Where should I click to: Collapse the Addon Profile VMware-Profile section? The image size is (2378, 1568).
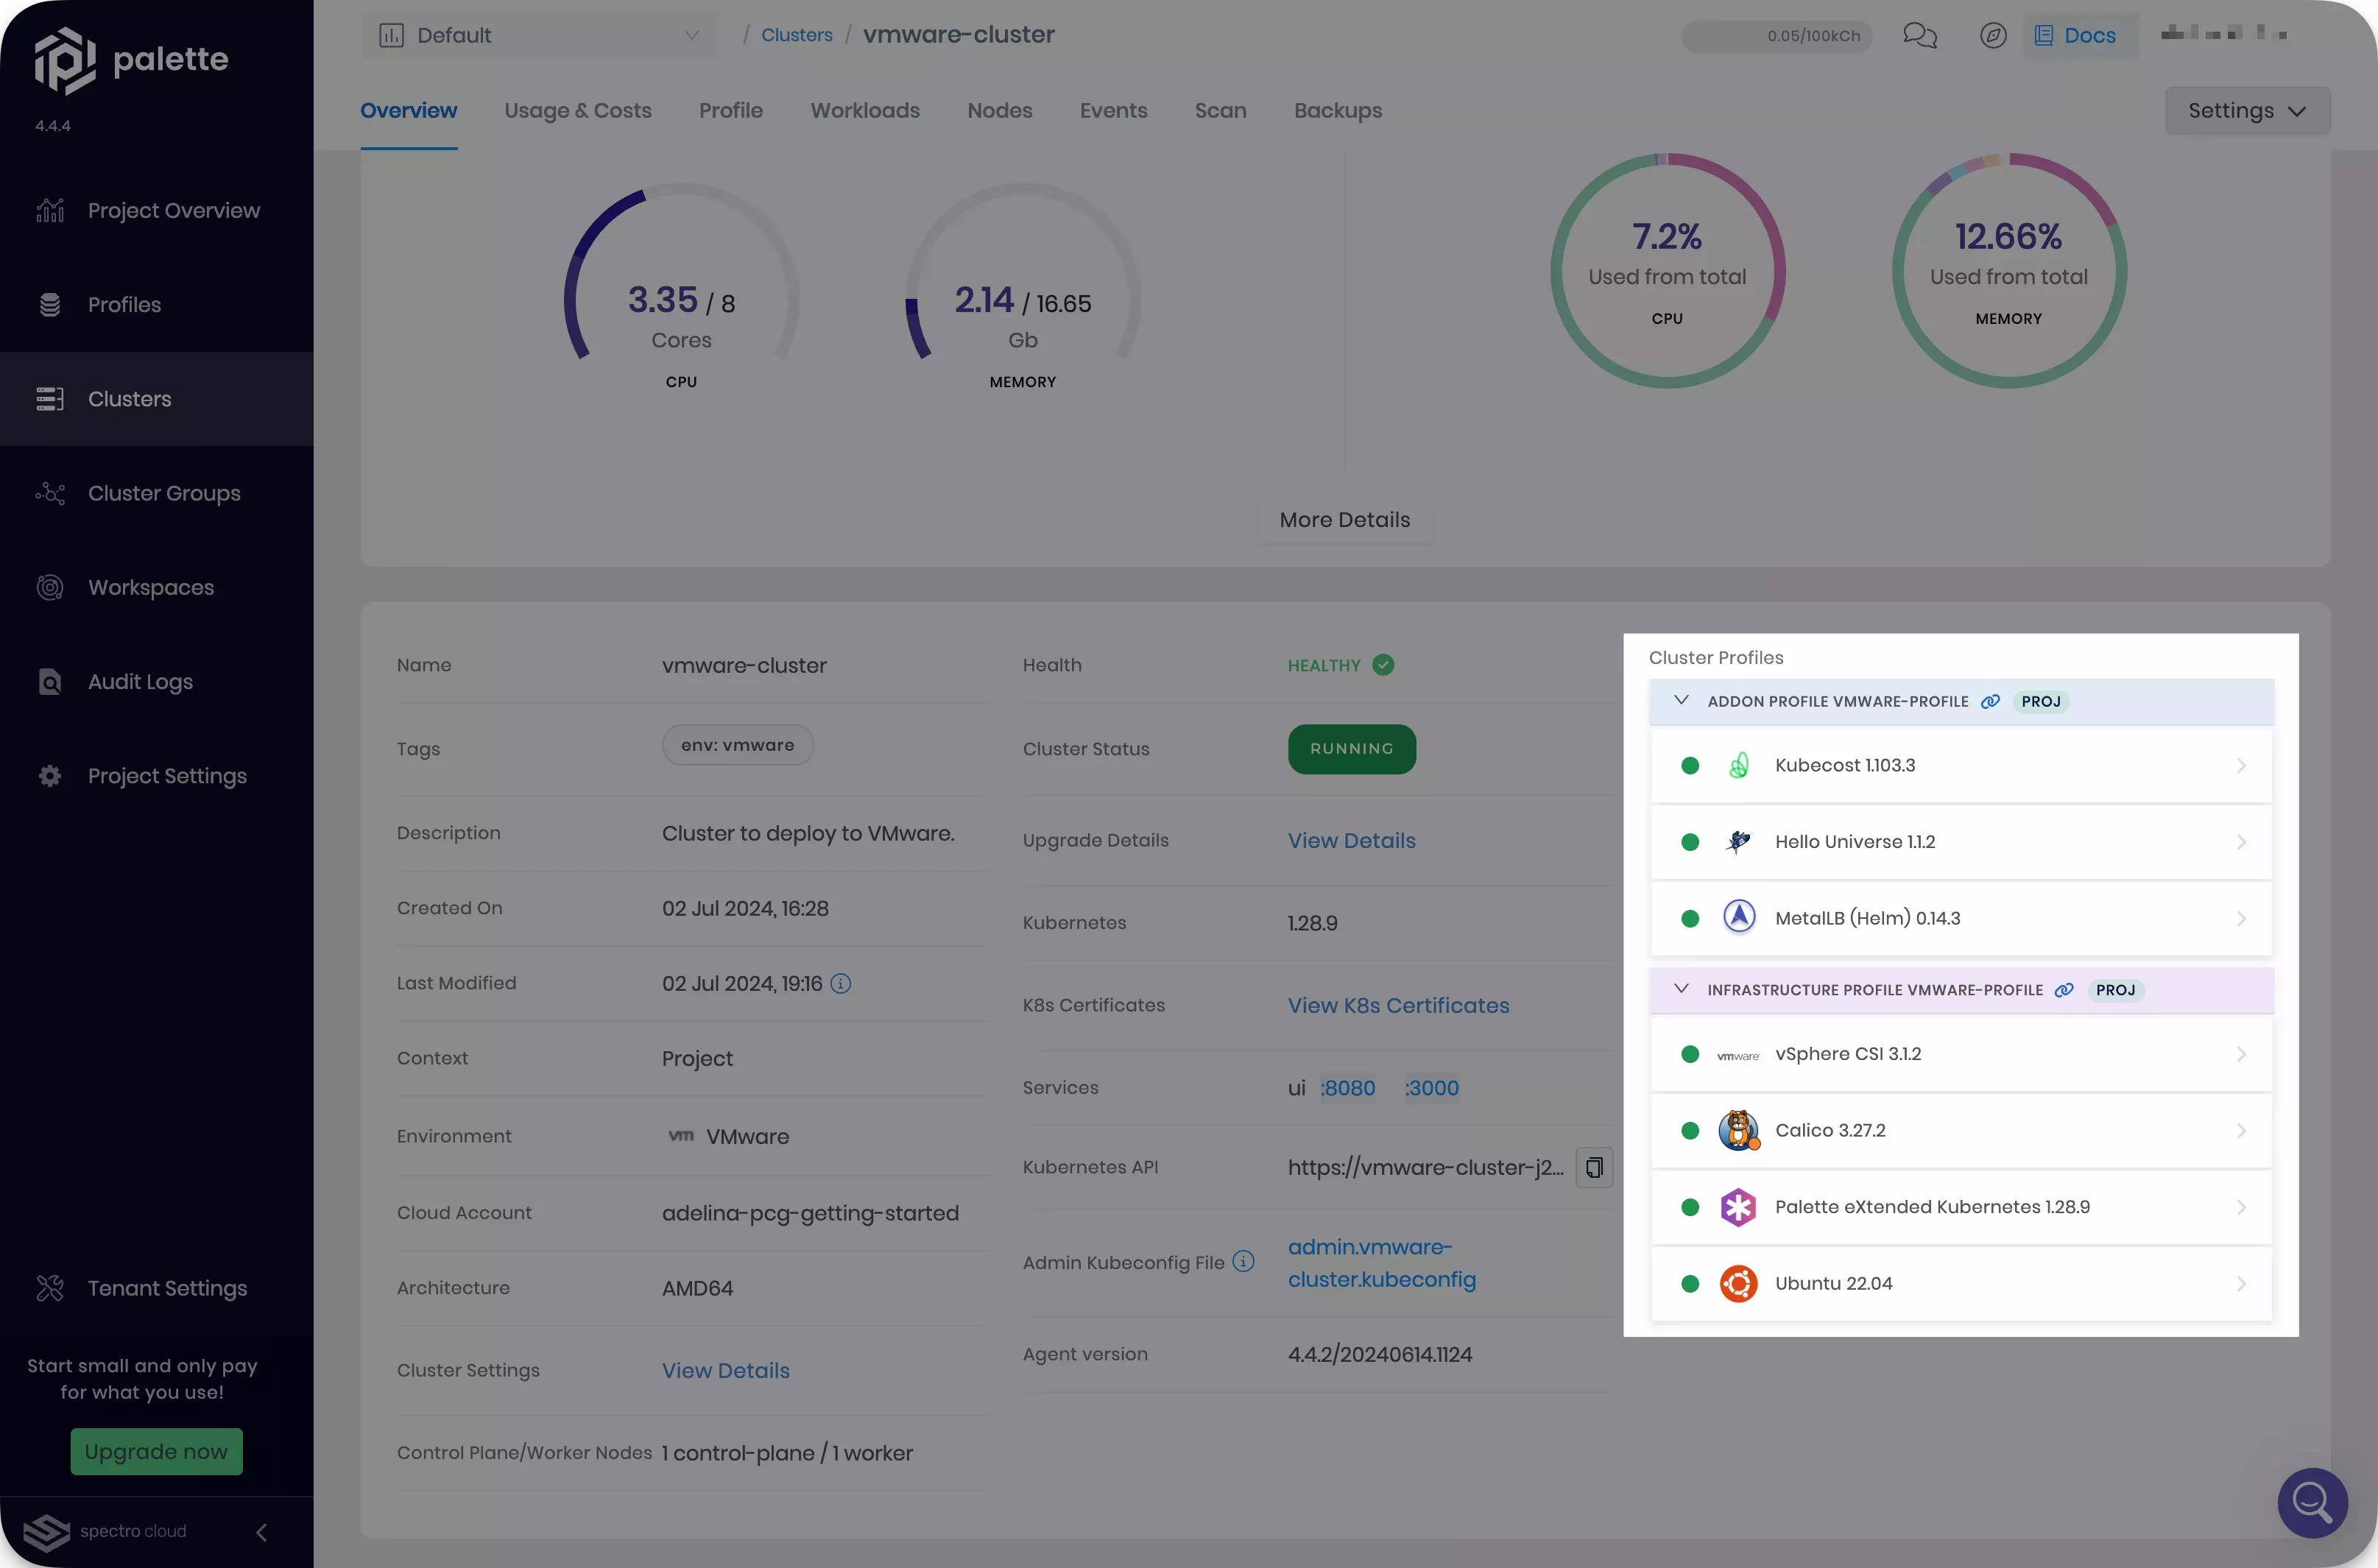coord(1681,701)
